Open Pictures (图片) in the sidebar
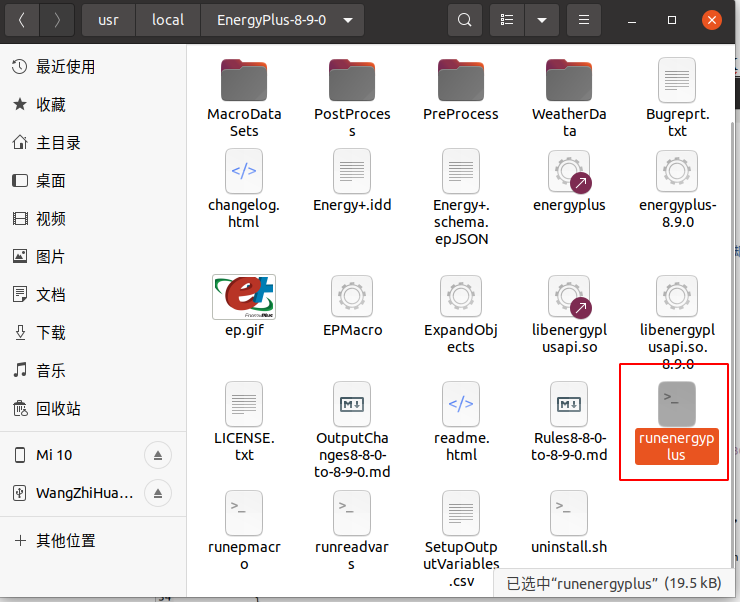Viewport: 740px width, 602px height. click(93, 256)
